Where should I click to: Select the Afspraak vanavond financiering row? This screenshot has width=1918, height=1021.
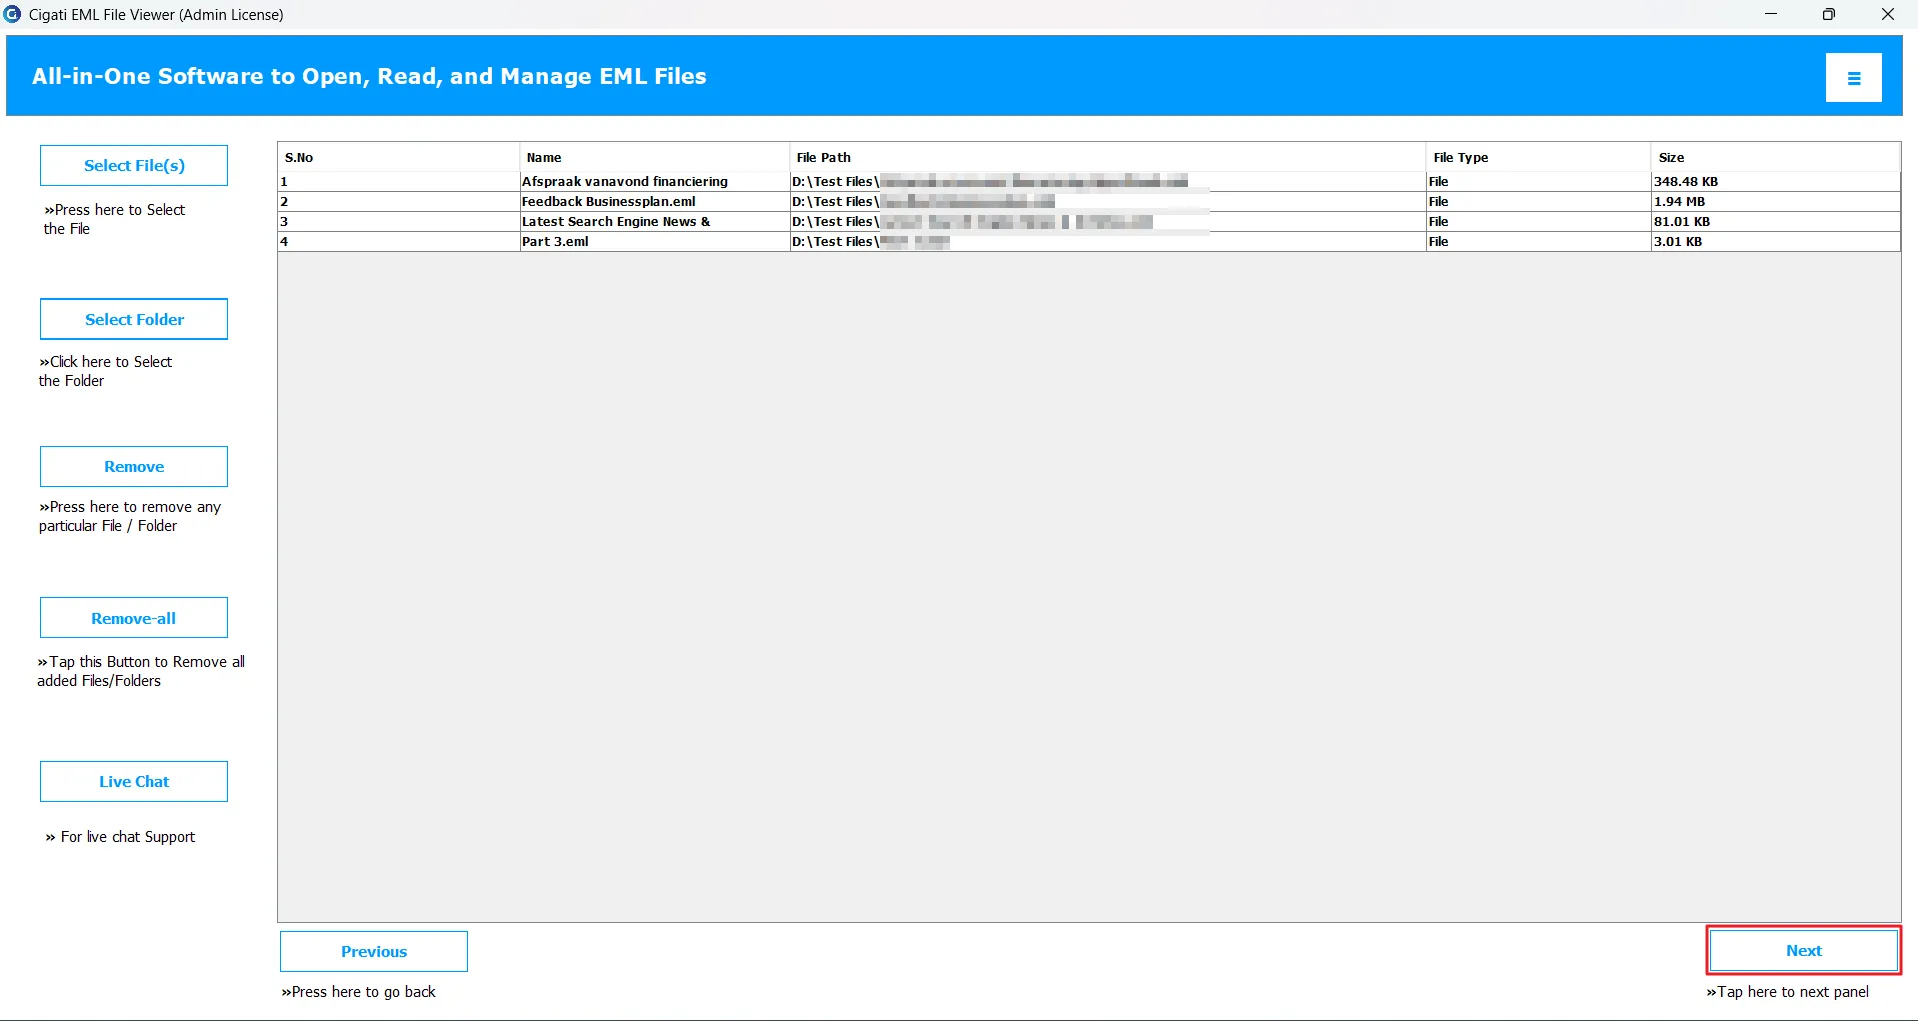[1089, 182]
